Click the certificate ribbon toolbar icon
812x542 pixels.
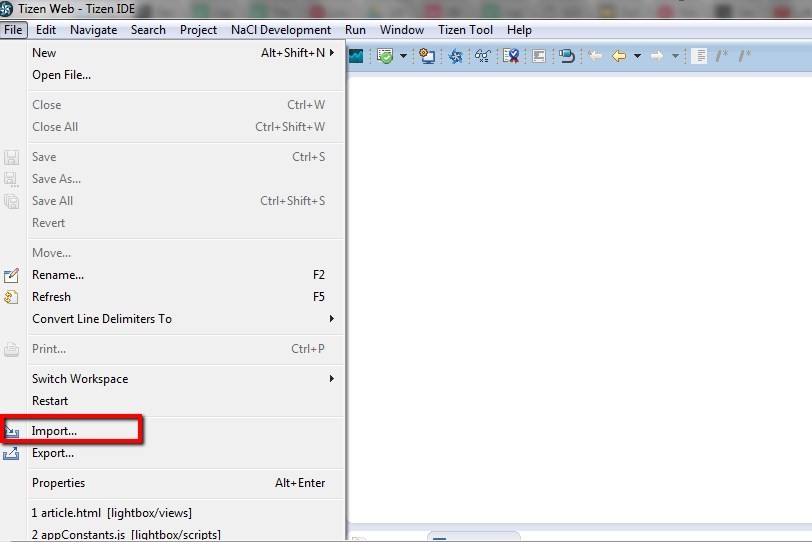point(511,56)
